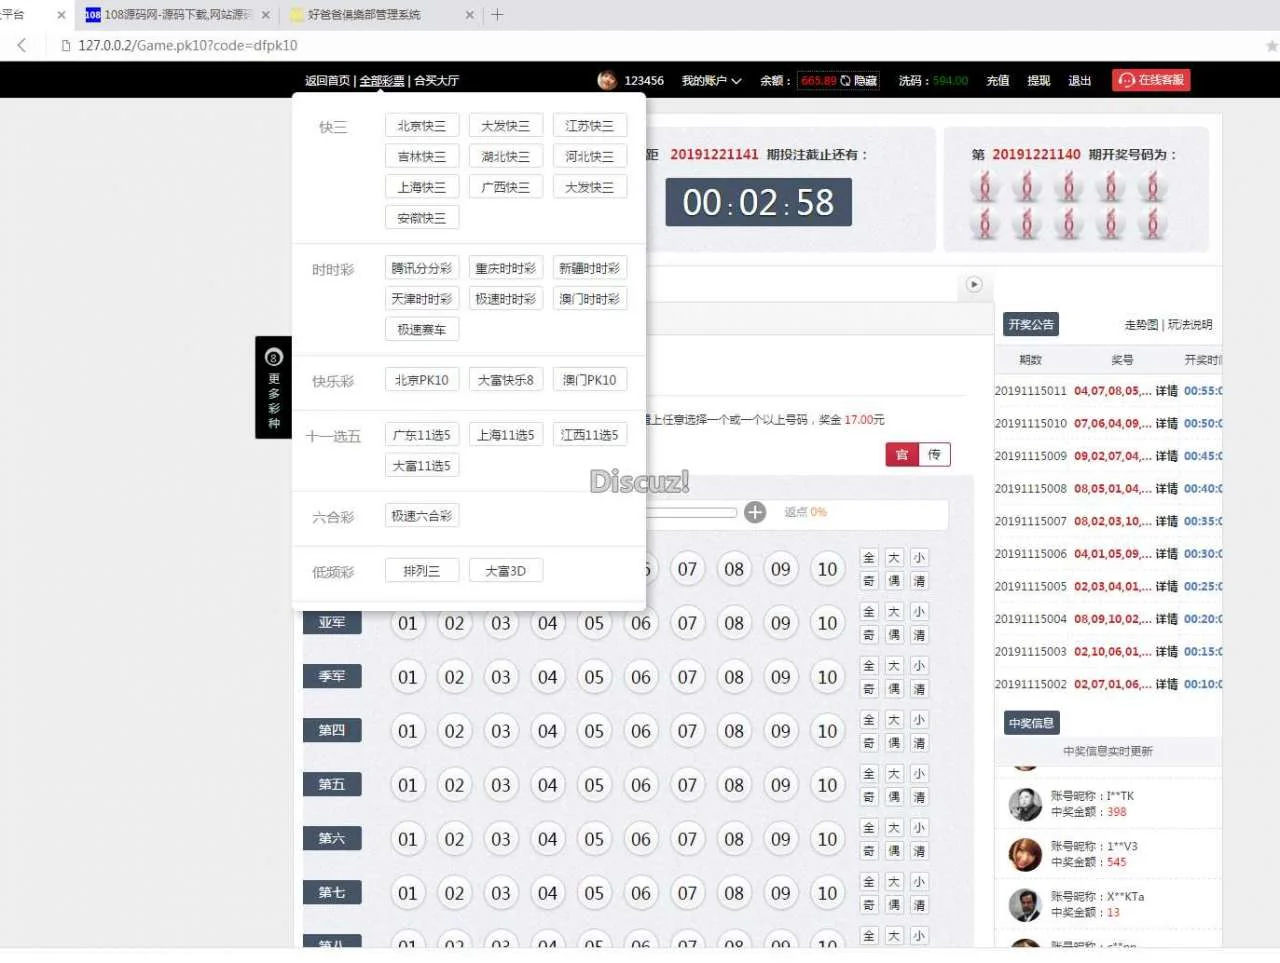Click the 在线客服 headset icon
The width and height of the screenshot is (1280, 963).
(x=1127, y=80)
